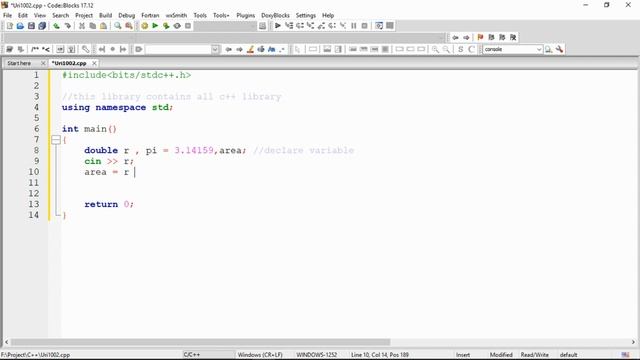Open the Project menu

click(84, 16)
